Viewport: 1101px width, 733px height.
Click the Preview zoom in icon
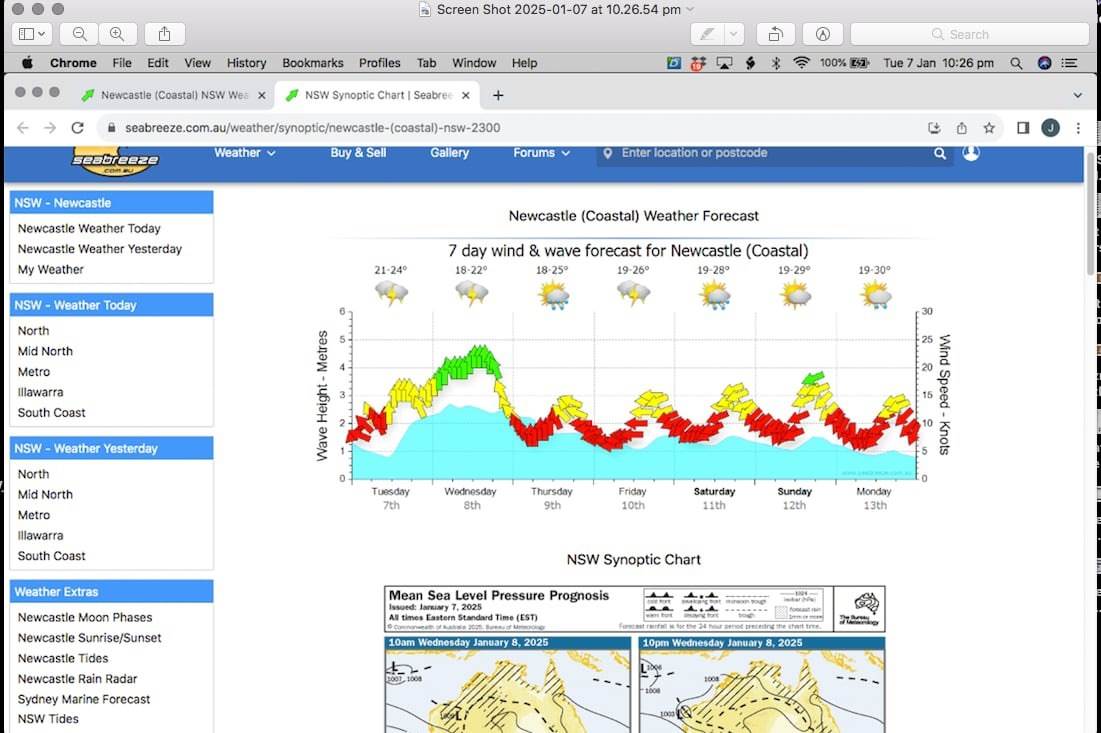tap(117, 34)
